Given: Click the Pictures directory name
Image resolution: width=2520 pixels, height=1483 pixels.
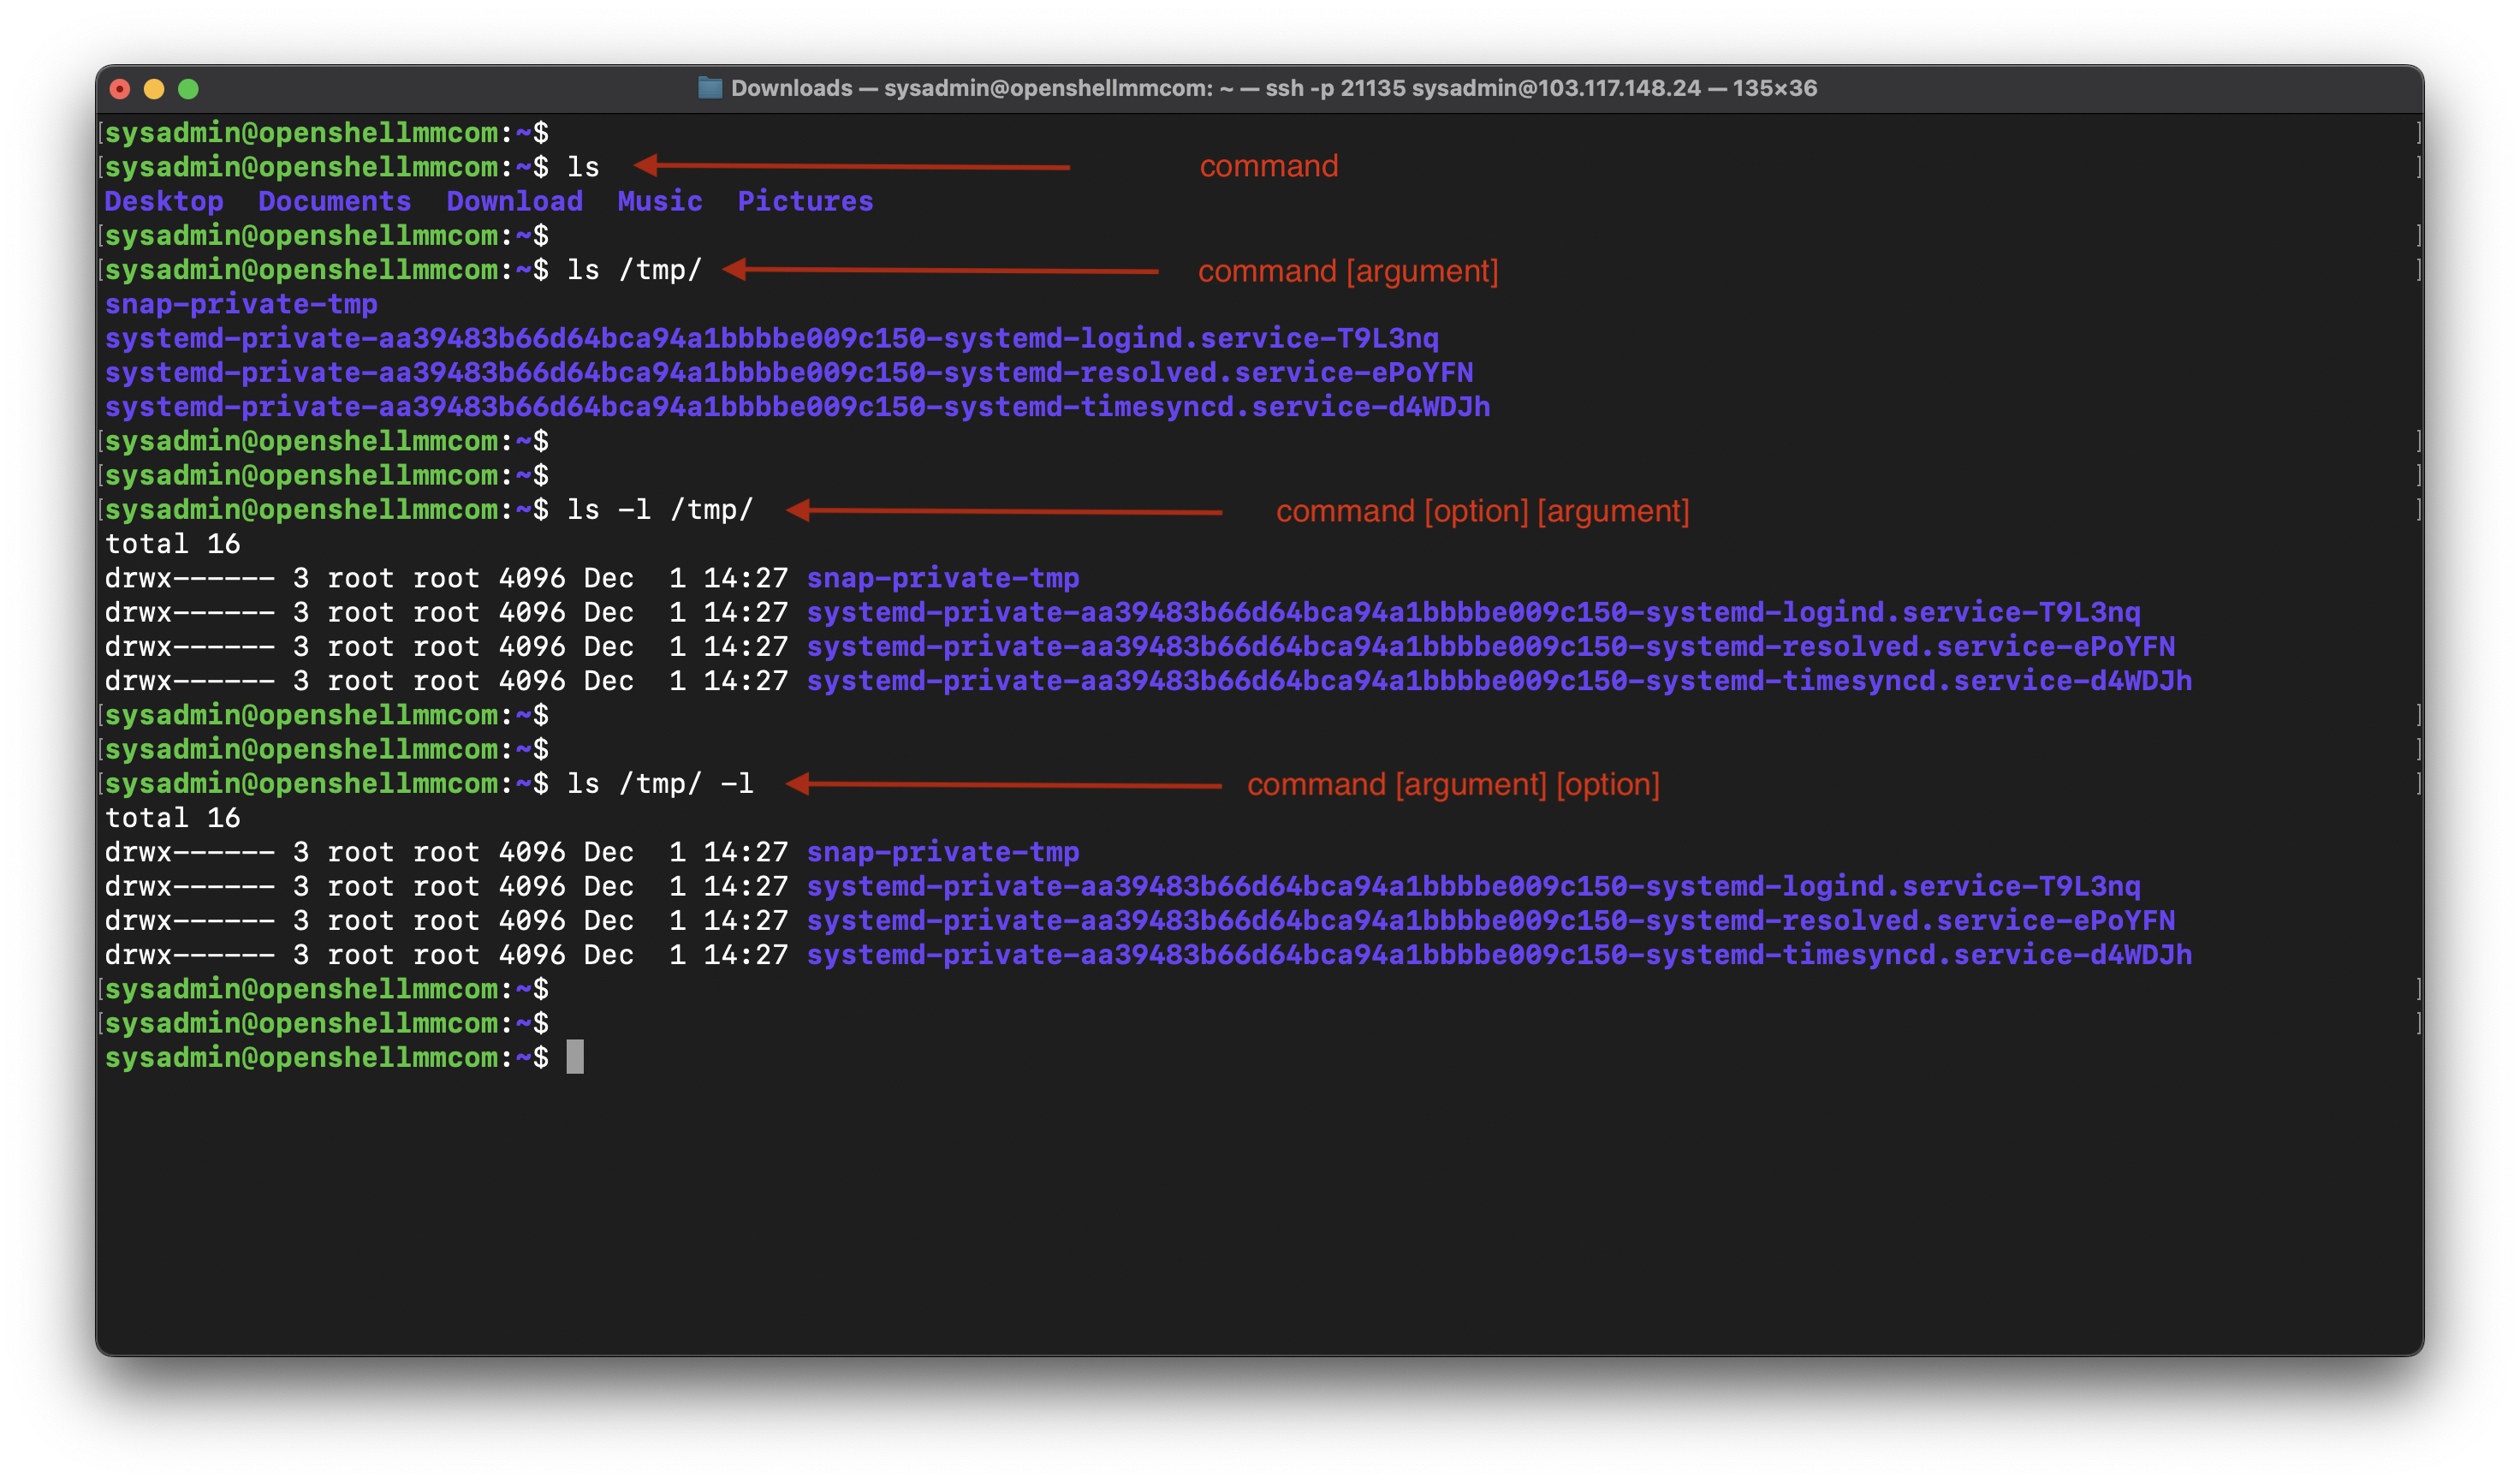Looking at the screenshot, I should [x=805, y=201].
